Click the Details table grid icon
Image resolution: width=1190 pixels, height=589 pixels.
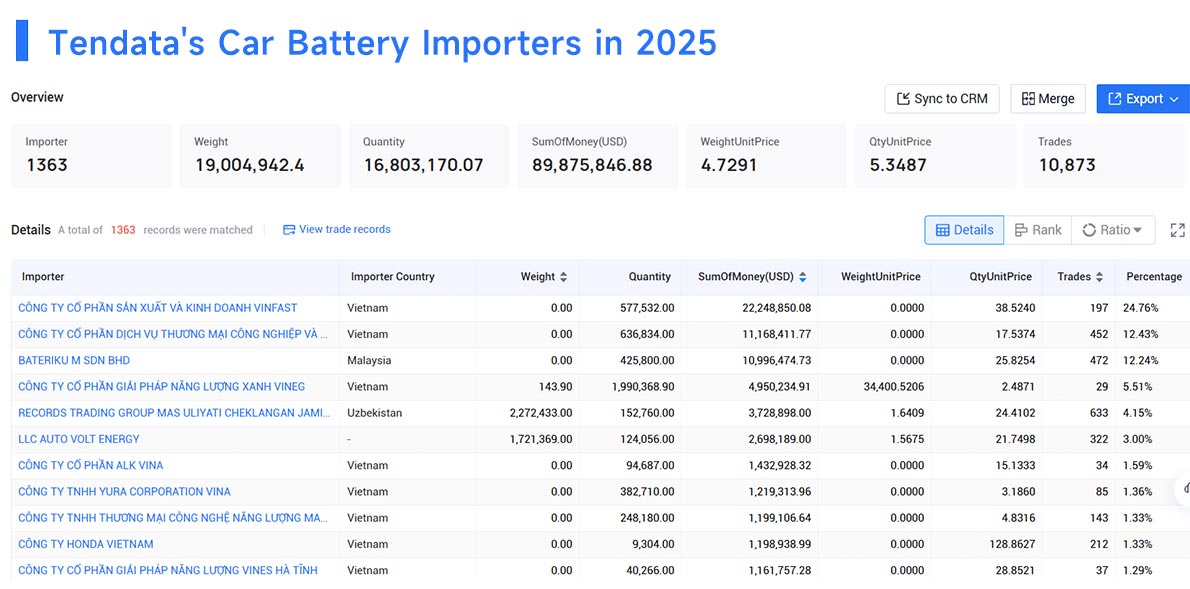[943, 230]
